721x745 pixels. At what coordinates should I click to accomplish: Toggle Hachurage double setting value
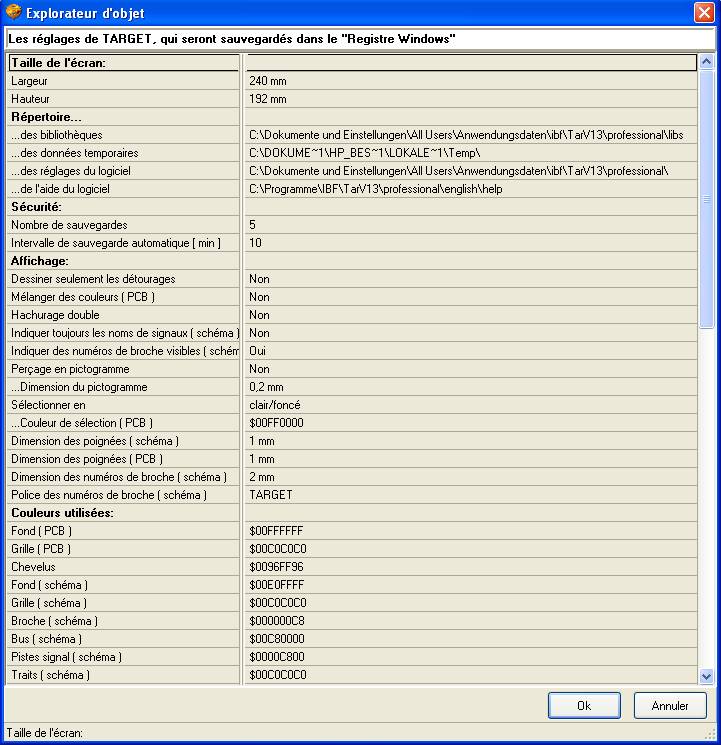470,315
